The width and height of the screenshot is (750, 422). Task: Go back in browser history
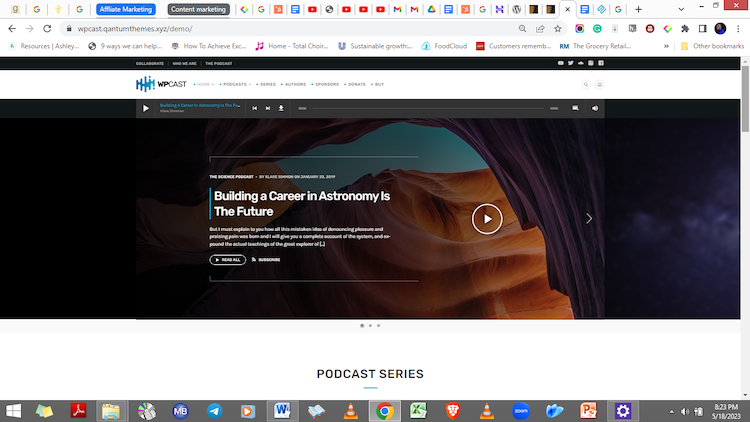point(12,29)
